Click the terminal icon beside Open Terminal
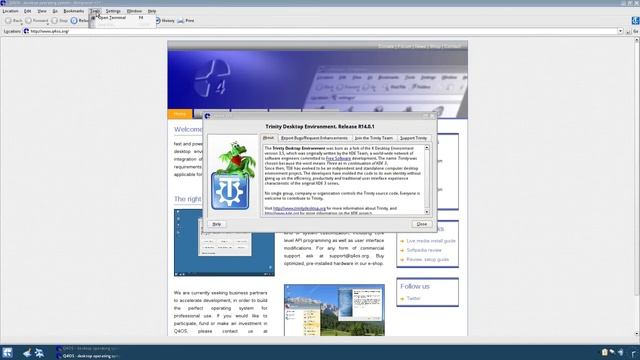This screenshot has height=360, width=640. click(93, 18)
